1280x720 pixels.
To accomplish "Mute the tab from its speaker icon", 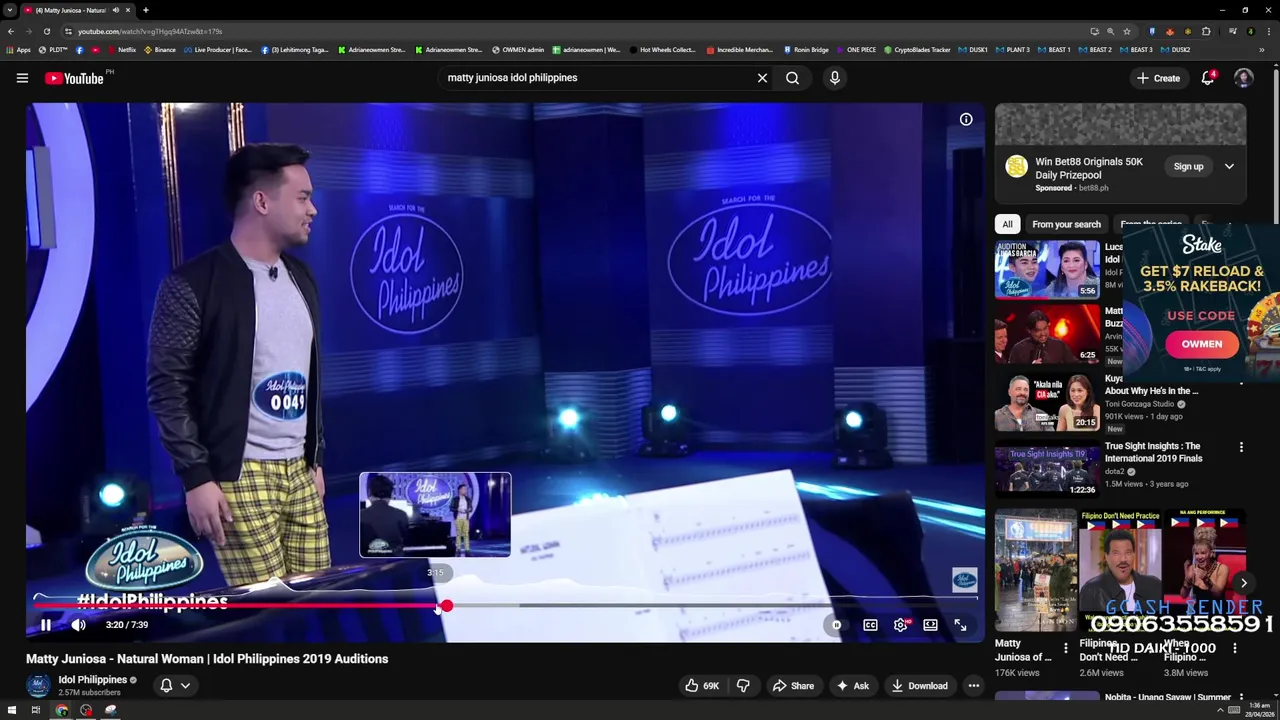I will pyautogui.click(x=115, y=10).
